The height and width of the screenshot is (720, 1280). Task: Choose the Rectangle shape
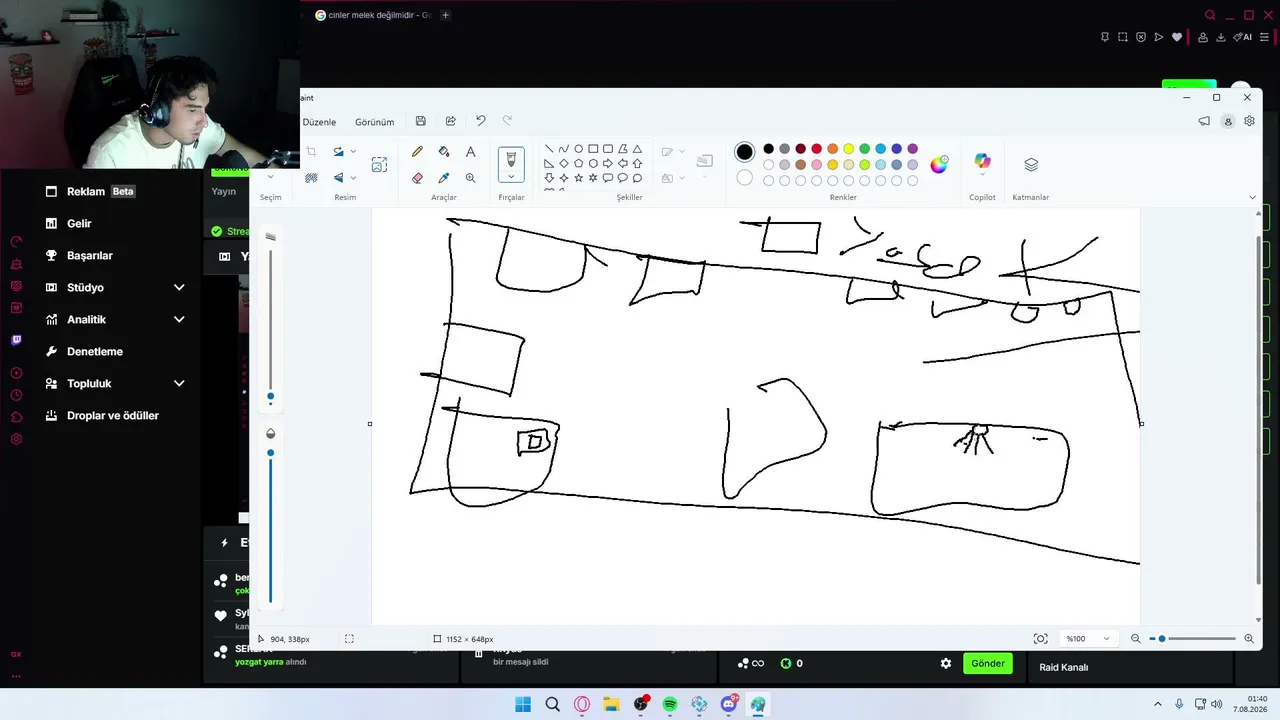[x=593, y=149]
